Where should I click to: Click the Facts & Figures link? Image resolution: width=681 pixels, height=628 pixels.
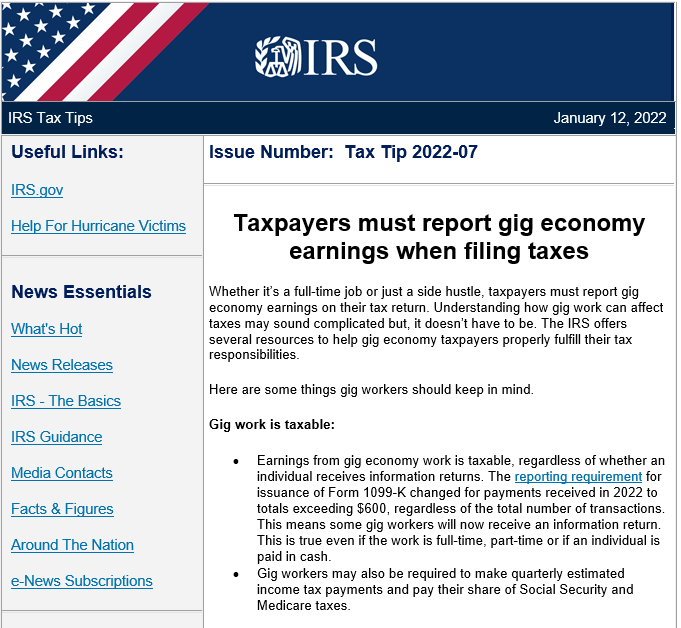point(62,509)
